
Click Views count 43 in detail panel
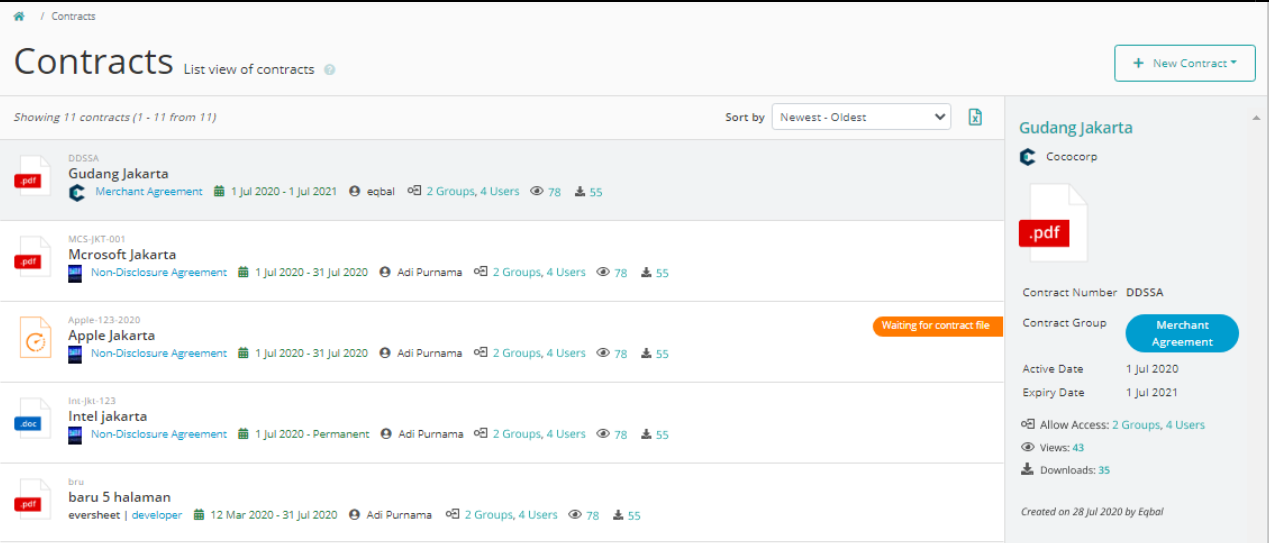click(x=1078, y=448)
